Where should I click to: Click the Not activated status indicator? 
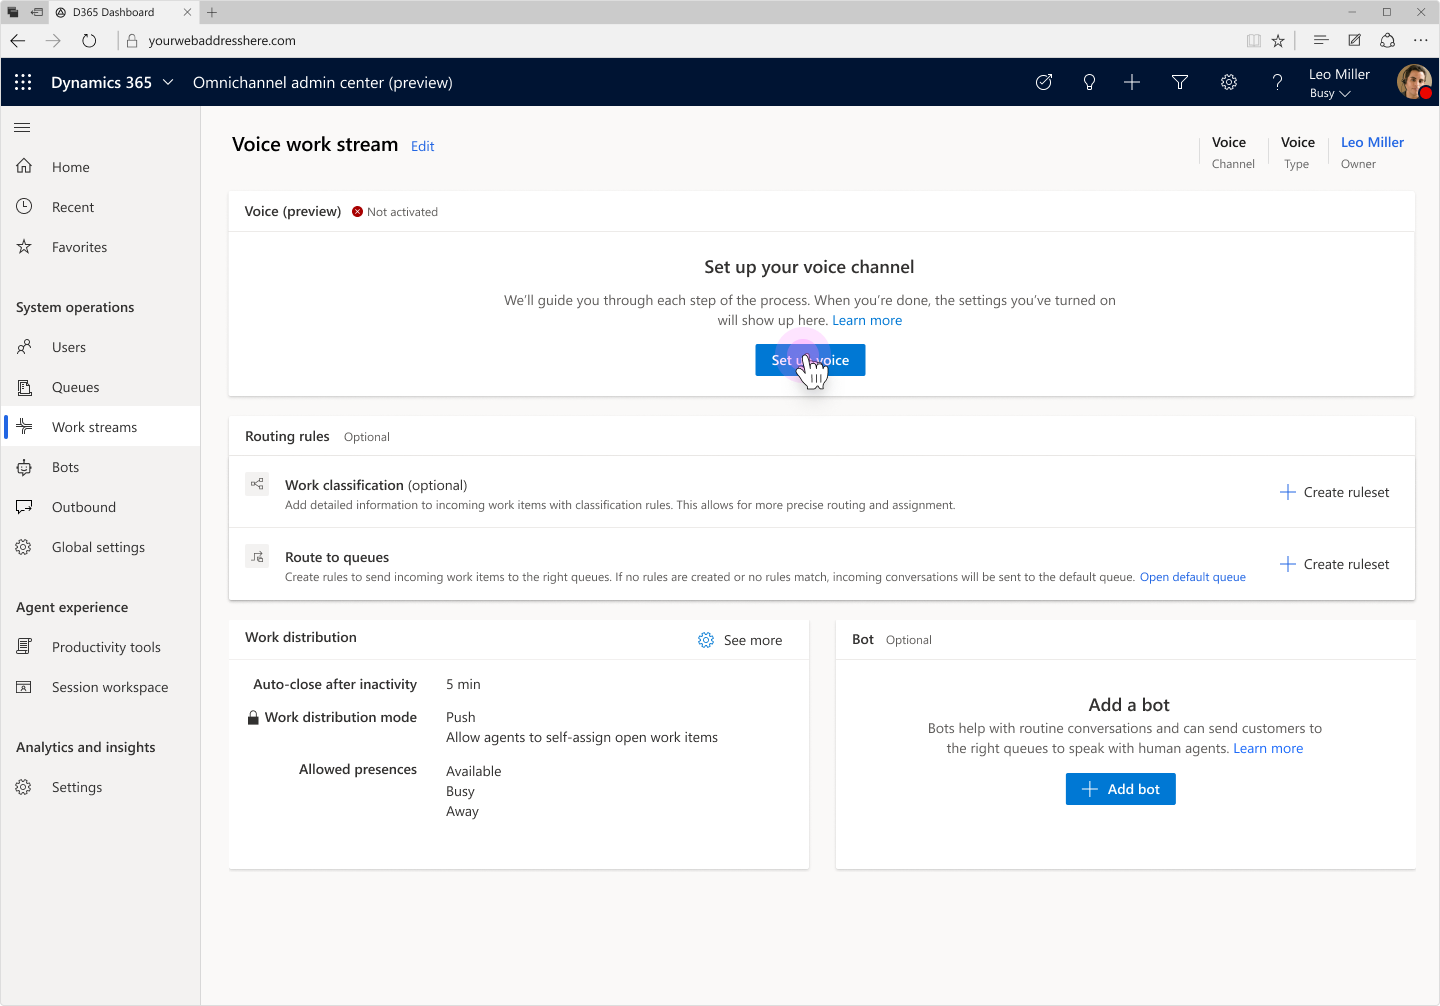[395, 212]
